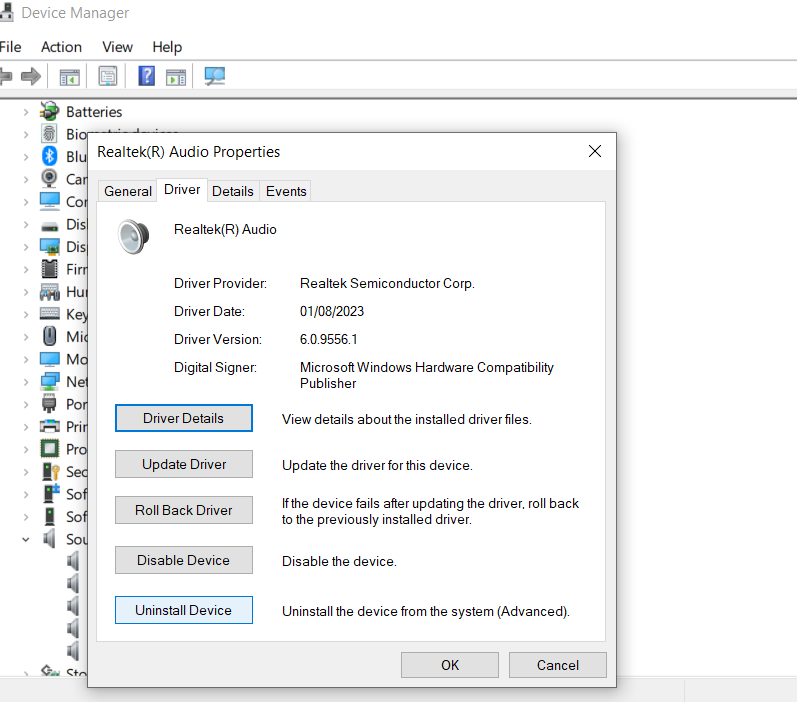Select the Firmware chip icon
797x702 pixels.
[x=49, y=268]
